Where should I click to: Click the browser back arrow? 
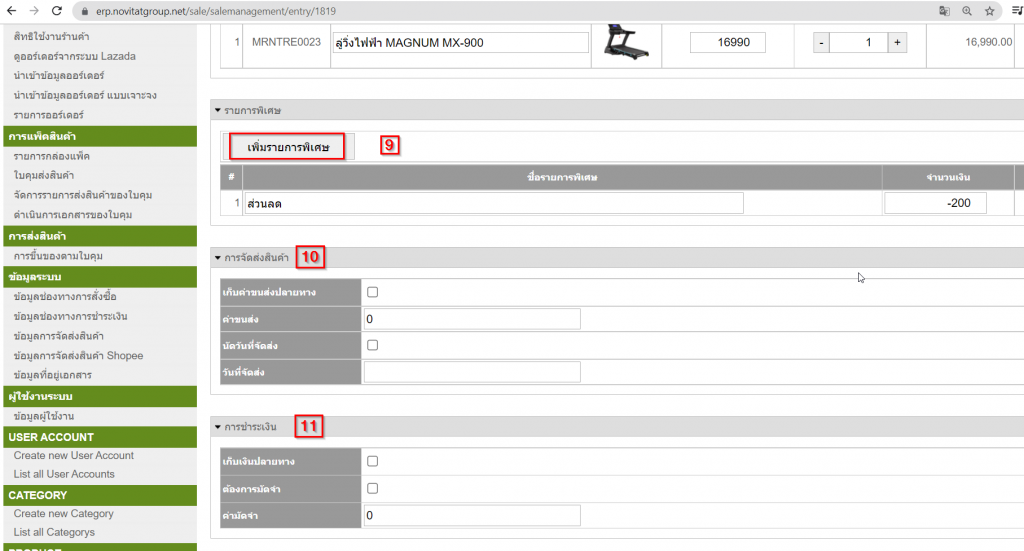10,11
